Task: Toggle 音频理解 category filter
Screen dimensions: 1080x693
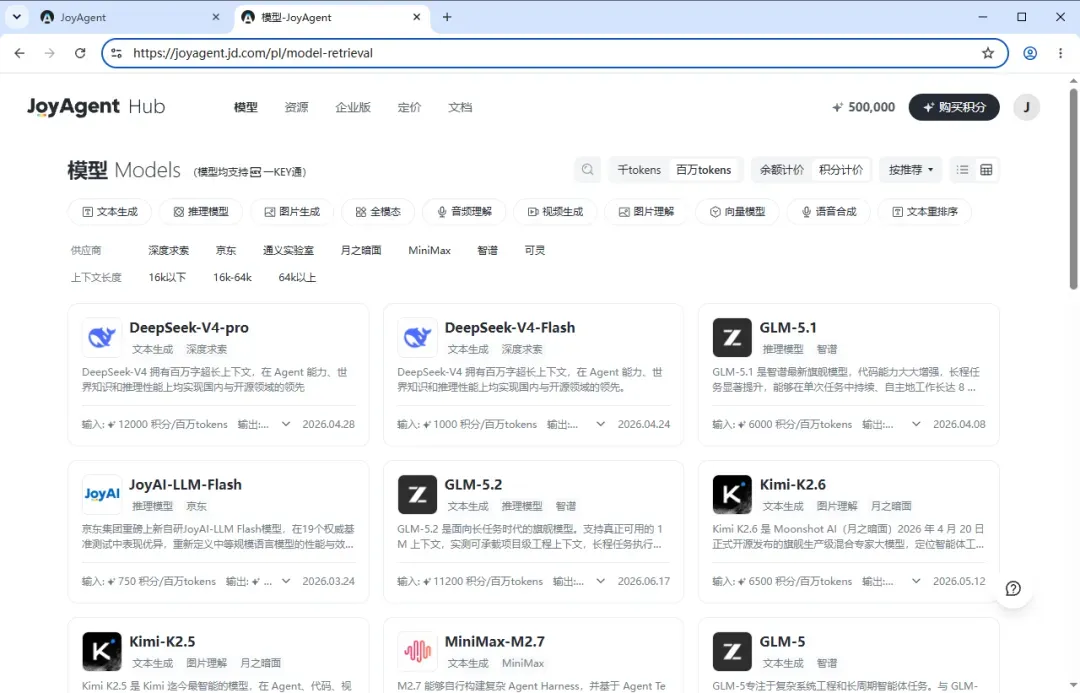Action: [x=464, y=211]
